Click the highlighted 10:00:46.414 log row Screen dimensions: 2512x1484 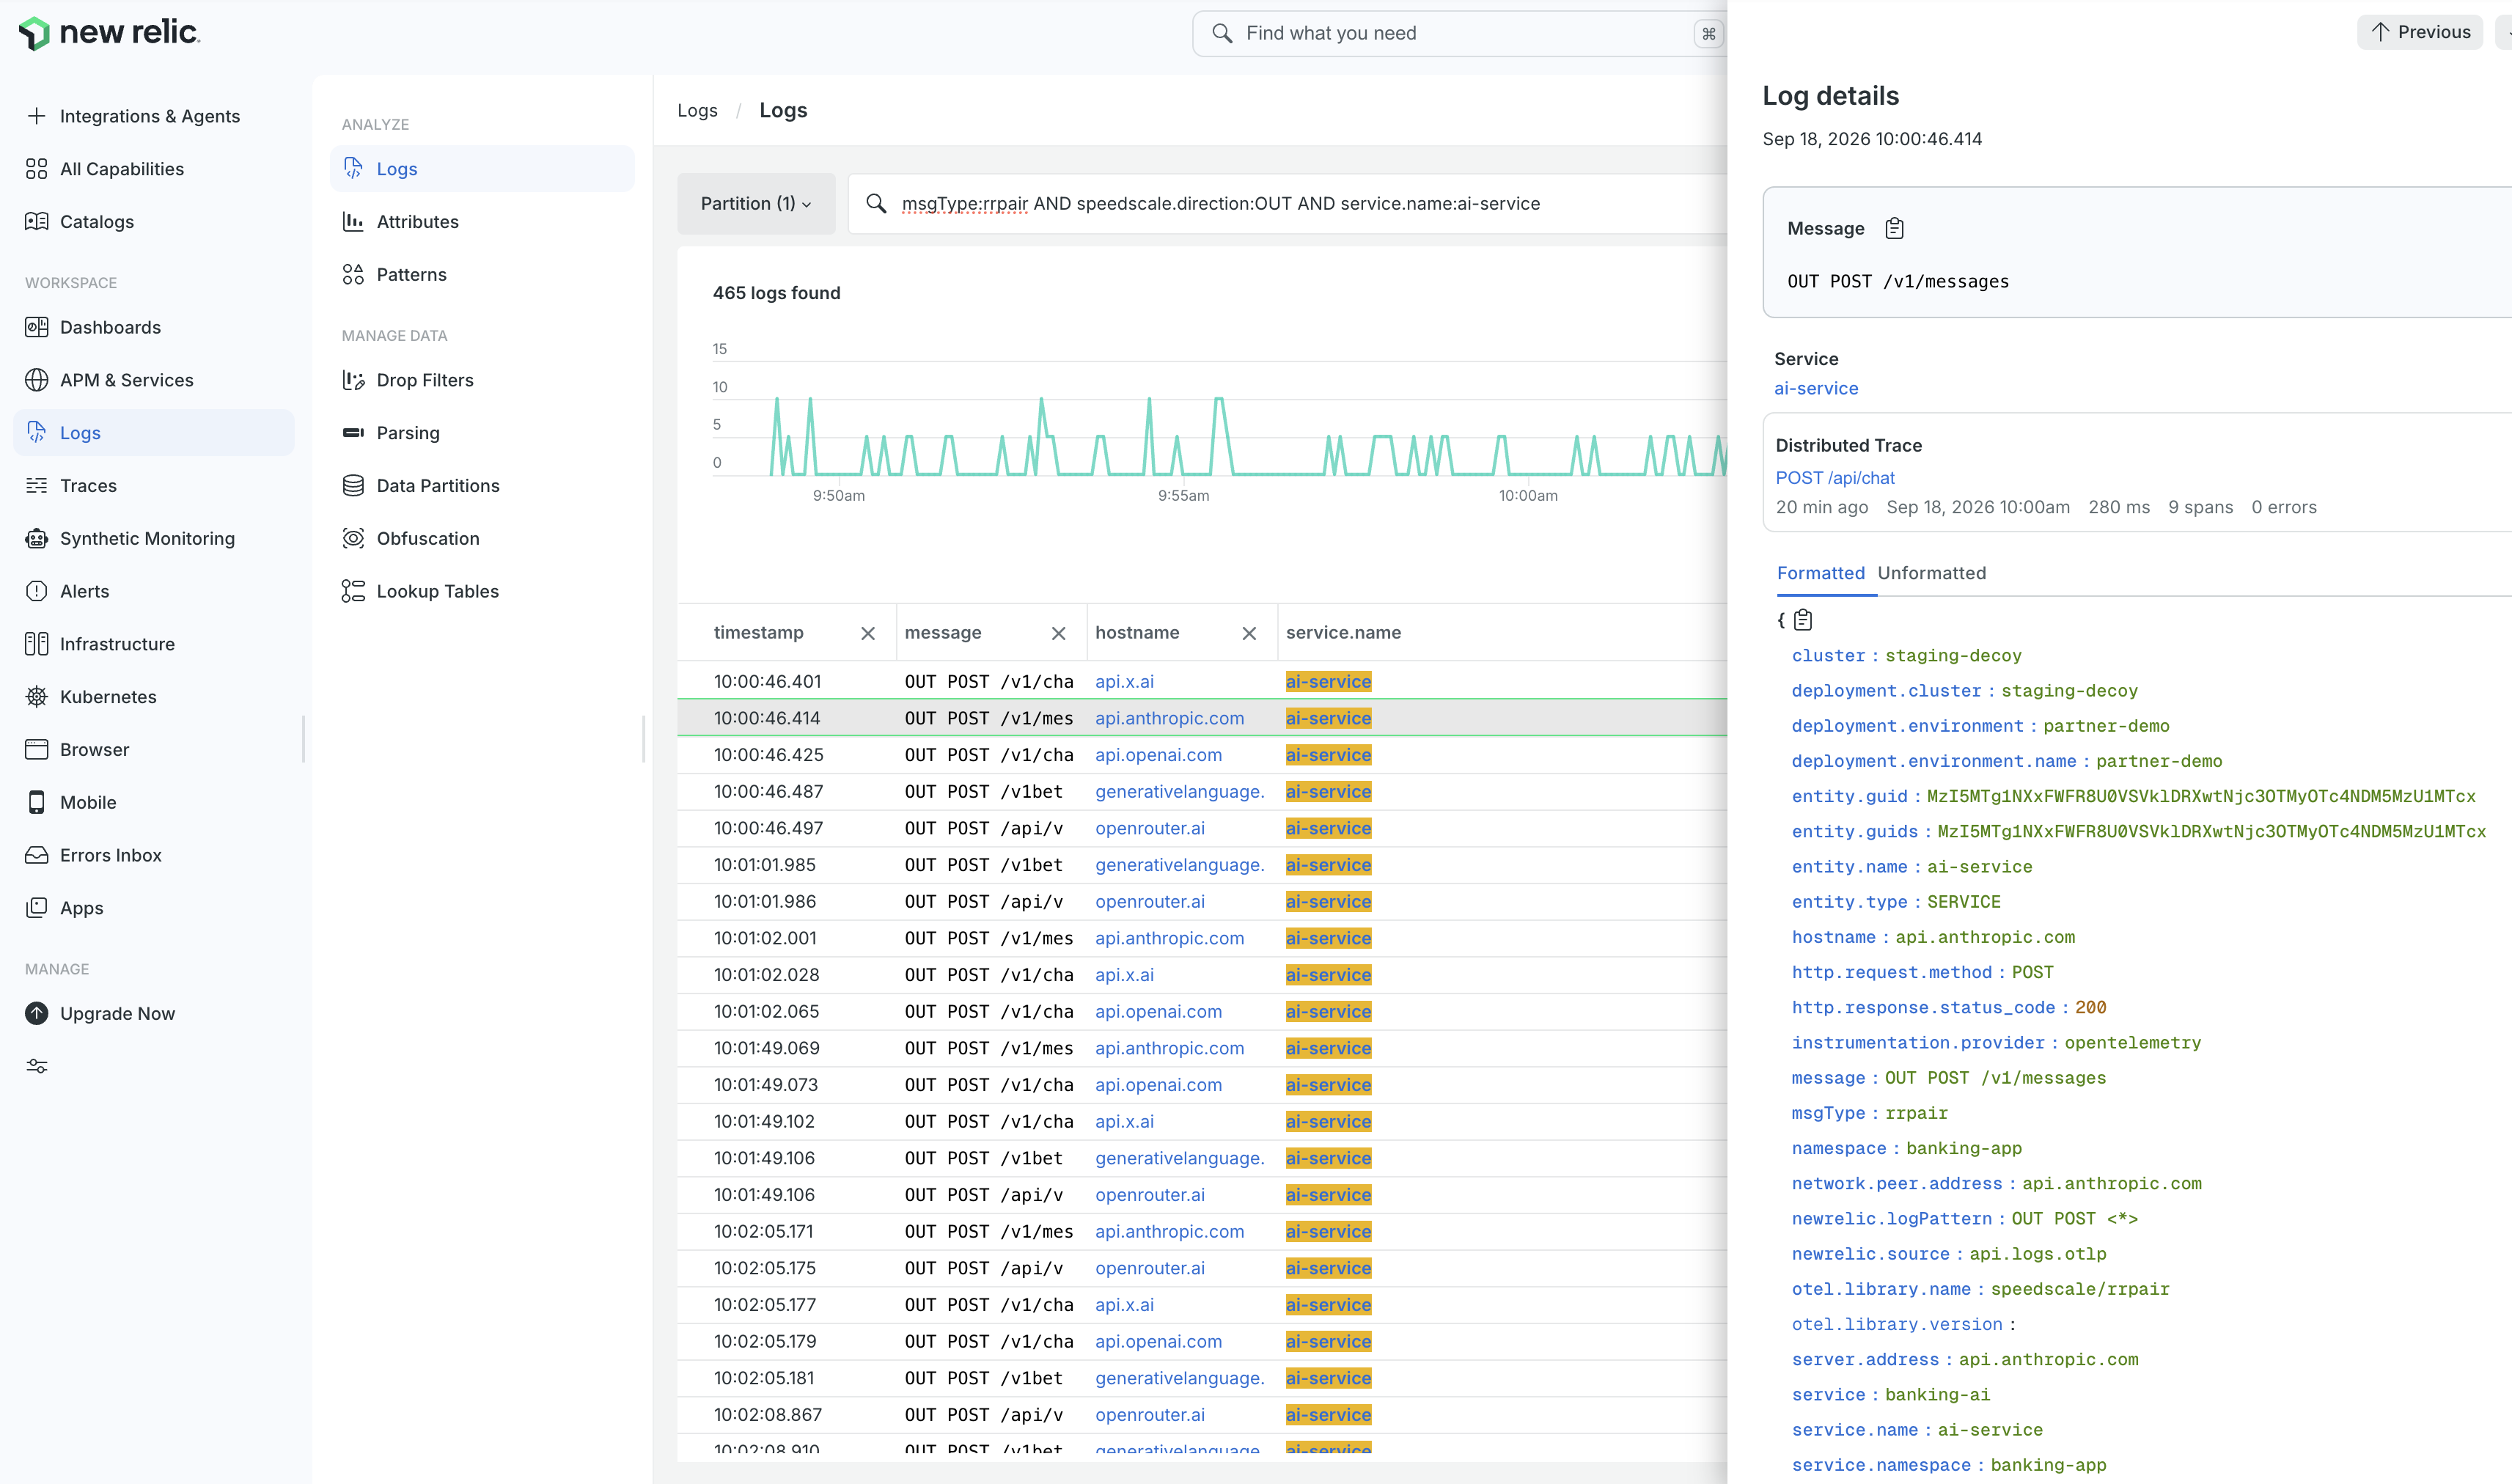[x=1202, y=718]
